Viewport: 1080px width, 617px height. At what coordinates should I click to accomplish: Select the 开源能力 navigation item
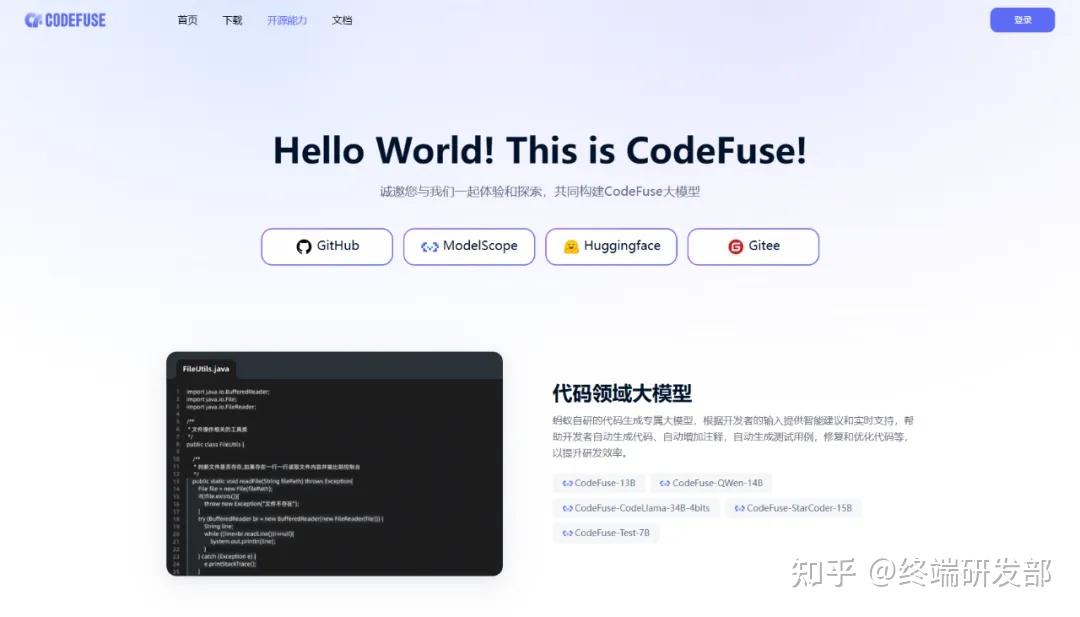[287, 20]
